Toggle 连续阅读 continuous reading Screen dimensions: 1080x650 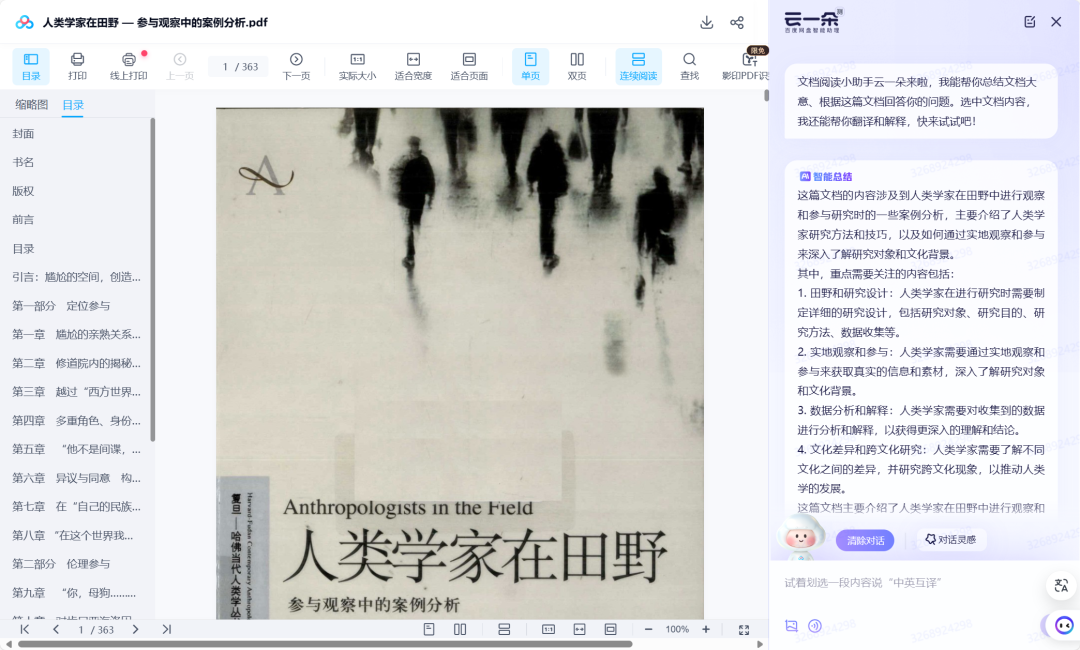(638, 66)
